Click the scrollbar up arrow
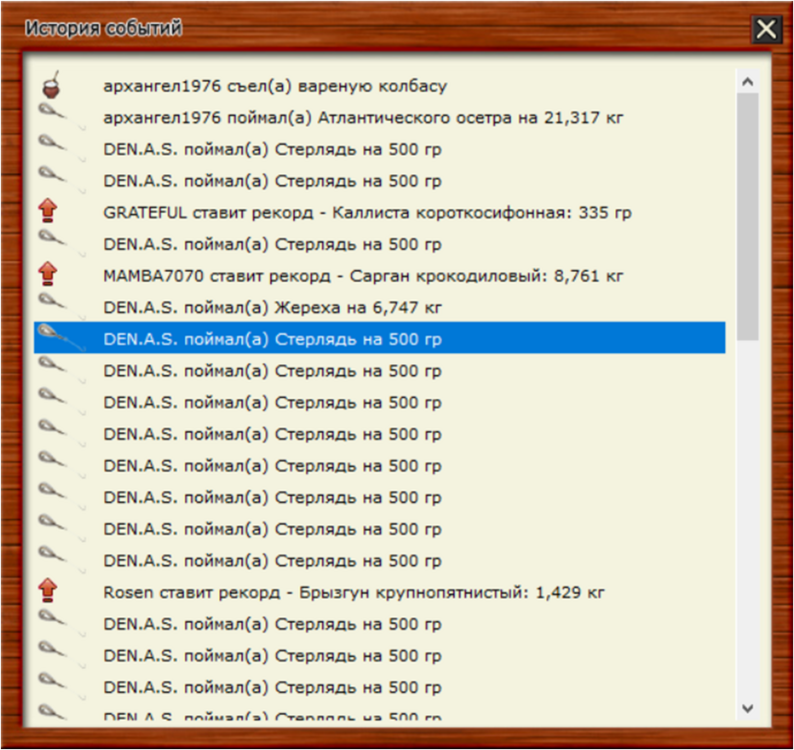794x750 pixels. coord(746,78)
